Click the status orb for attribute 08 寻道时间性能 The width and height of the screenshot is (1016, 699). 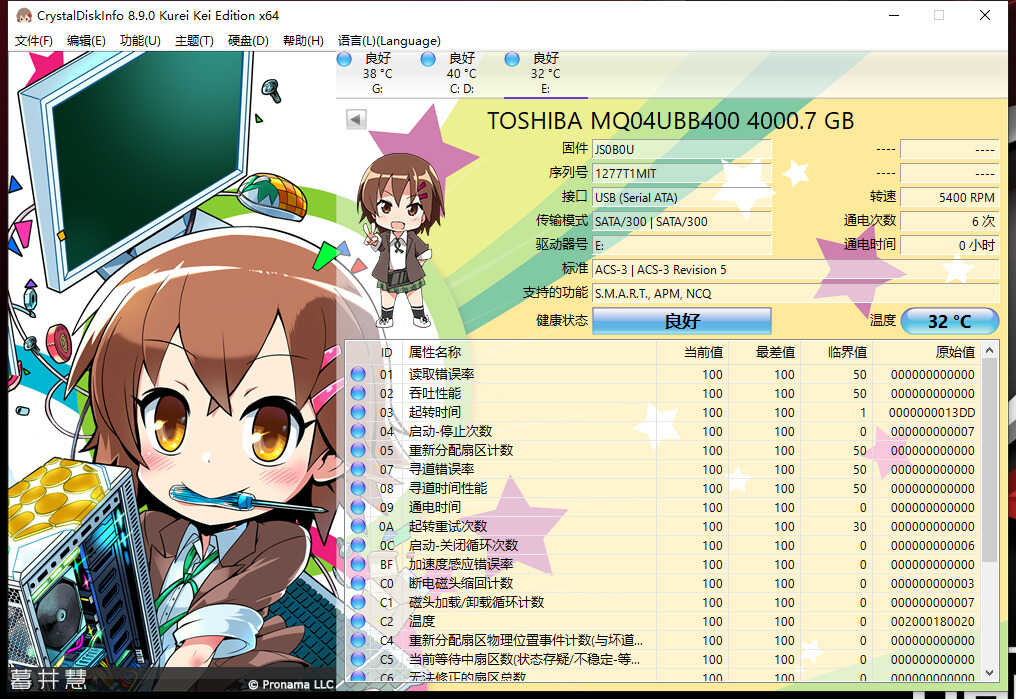[358, 488]
